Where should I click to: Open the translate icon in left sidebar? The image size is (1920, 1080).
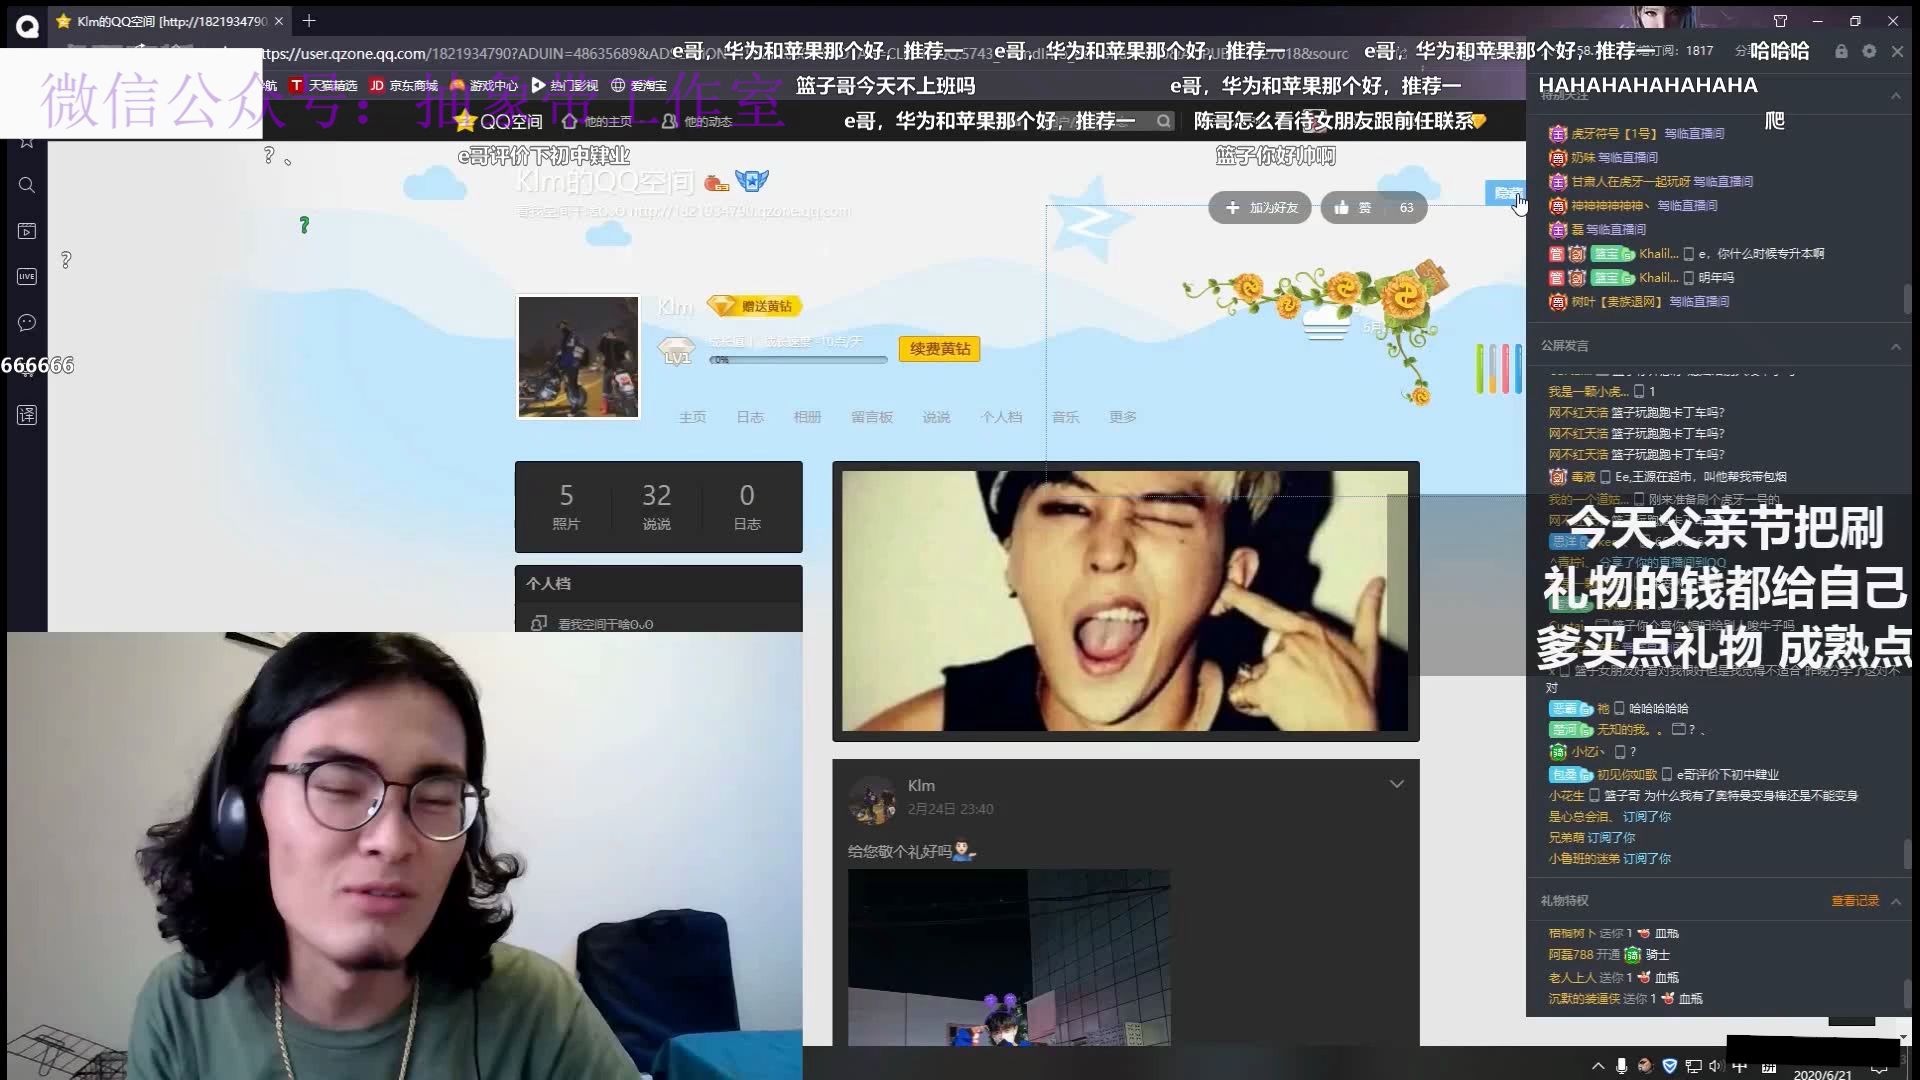point(27,414)
